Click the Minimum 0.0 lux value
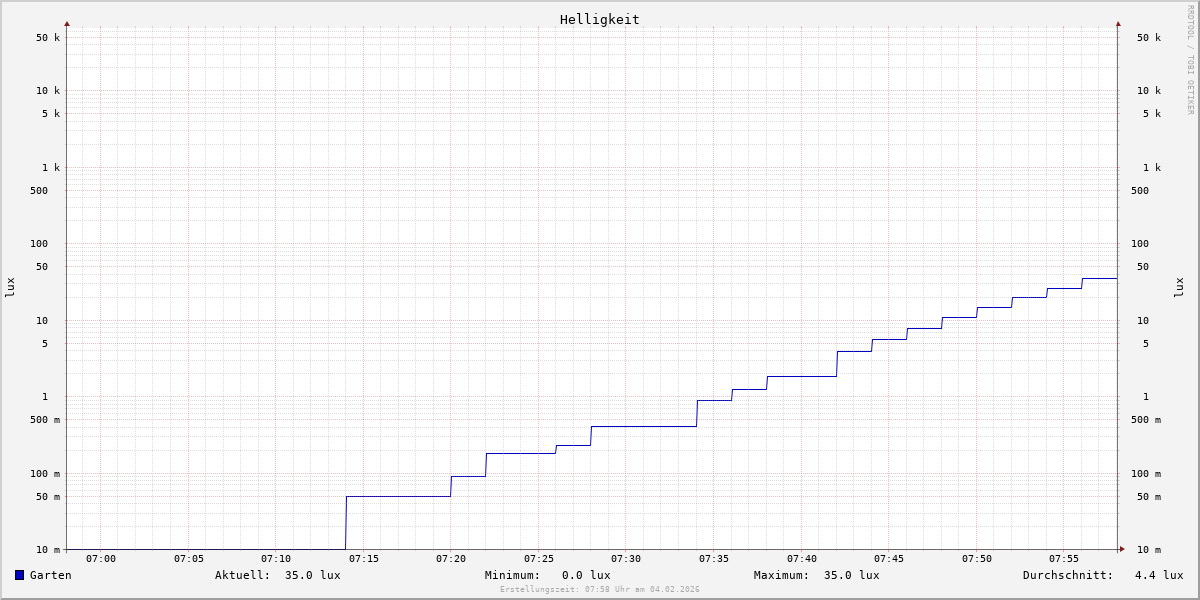Image resolution: width=1200 pixels, height=600 pixels. click(585, 575)
